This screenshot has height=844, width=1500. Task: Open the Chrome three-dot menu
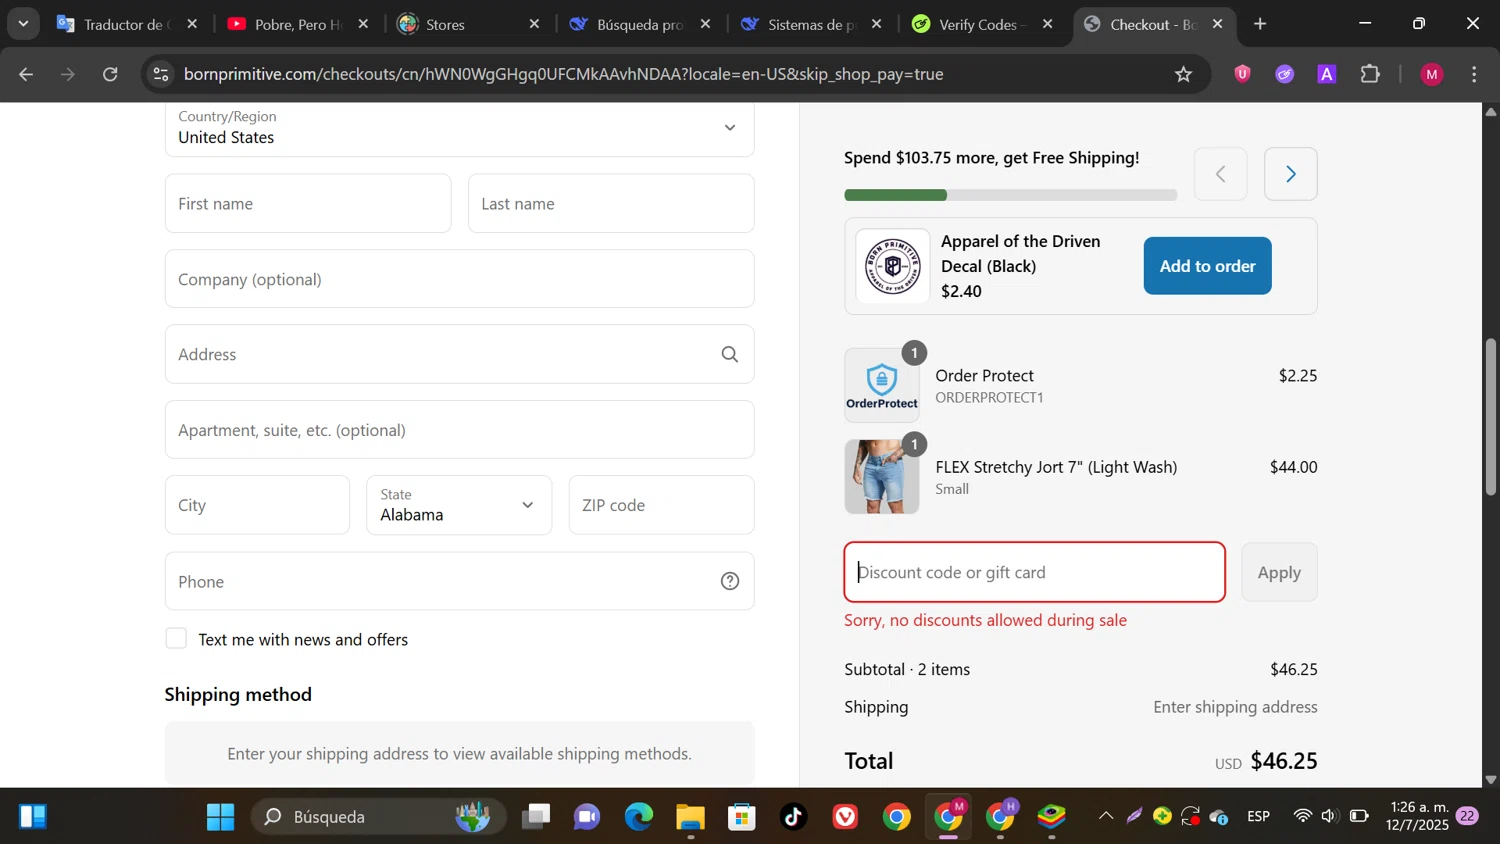tap(1475, 74)
